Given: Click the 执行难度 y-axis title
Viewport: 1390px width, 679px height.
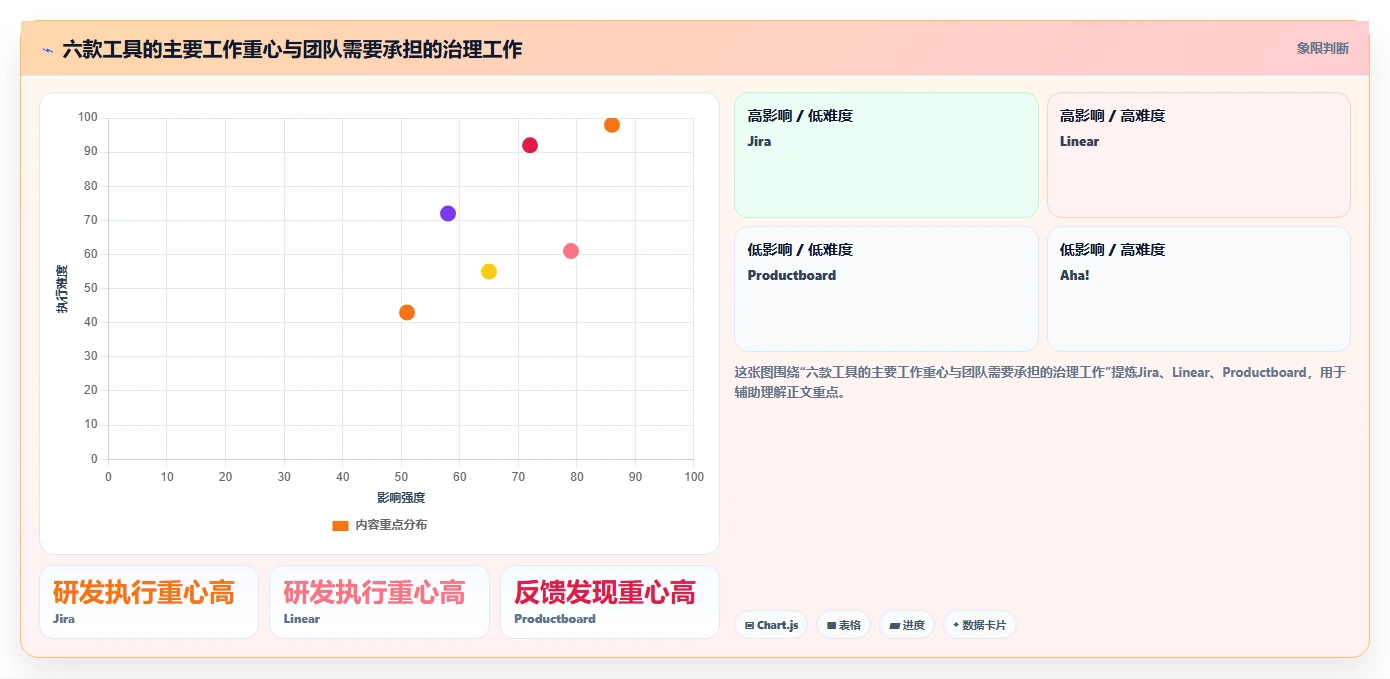Looking at the screenshot, I should coord(62,289).
